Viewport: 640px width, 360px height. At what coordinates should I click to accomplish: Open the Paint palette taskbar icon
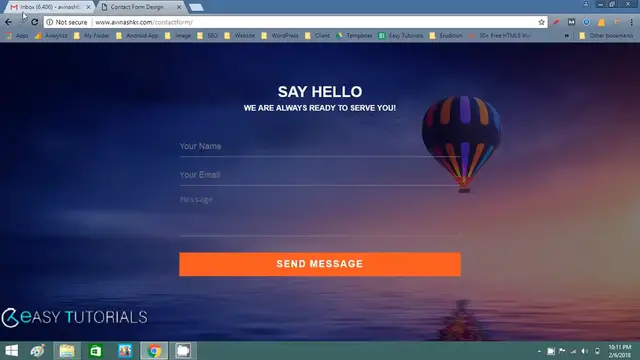pyautogui.click(x=38, y=351)
